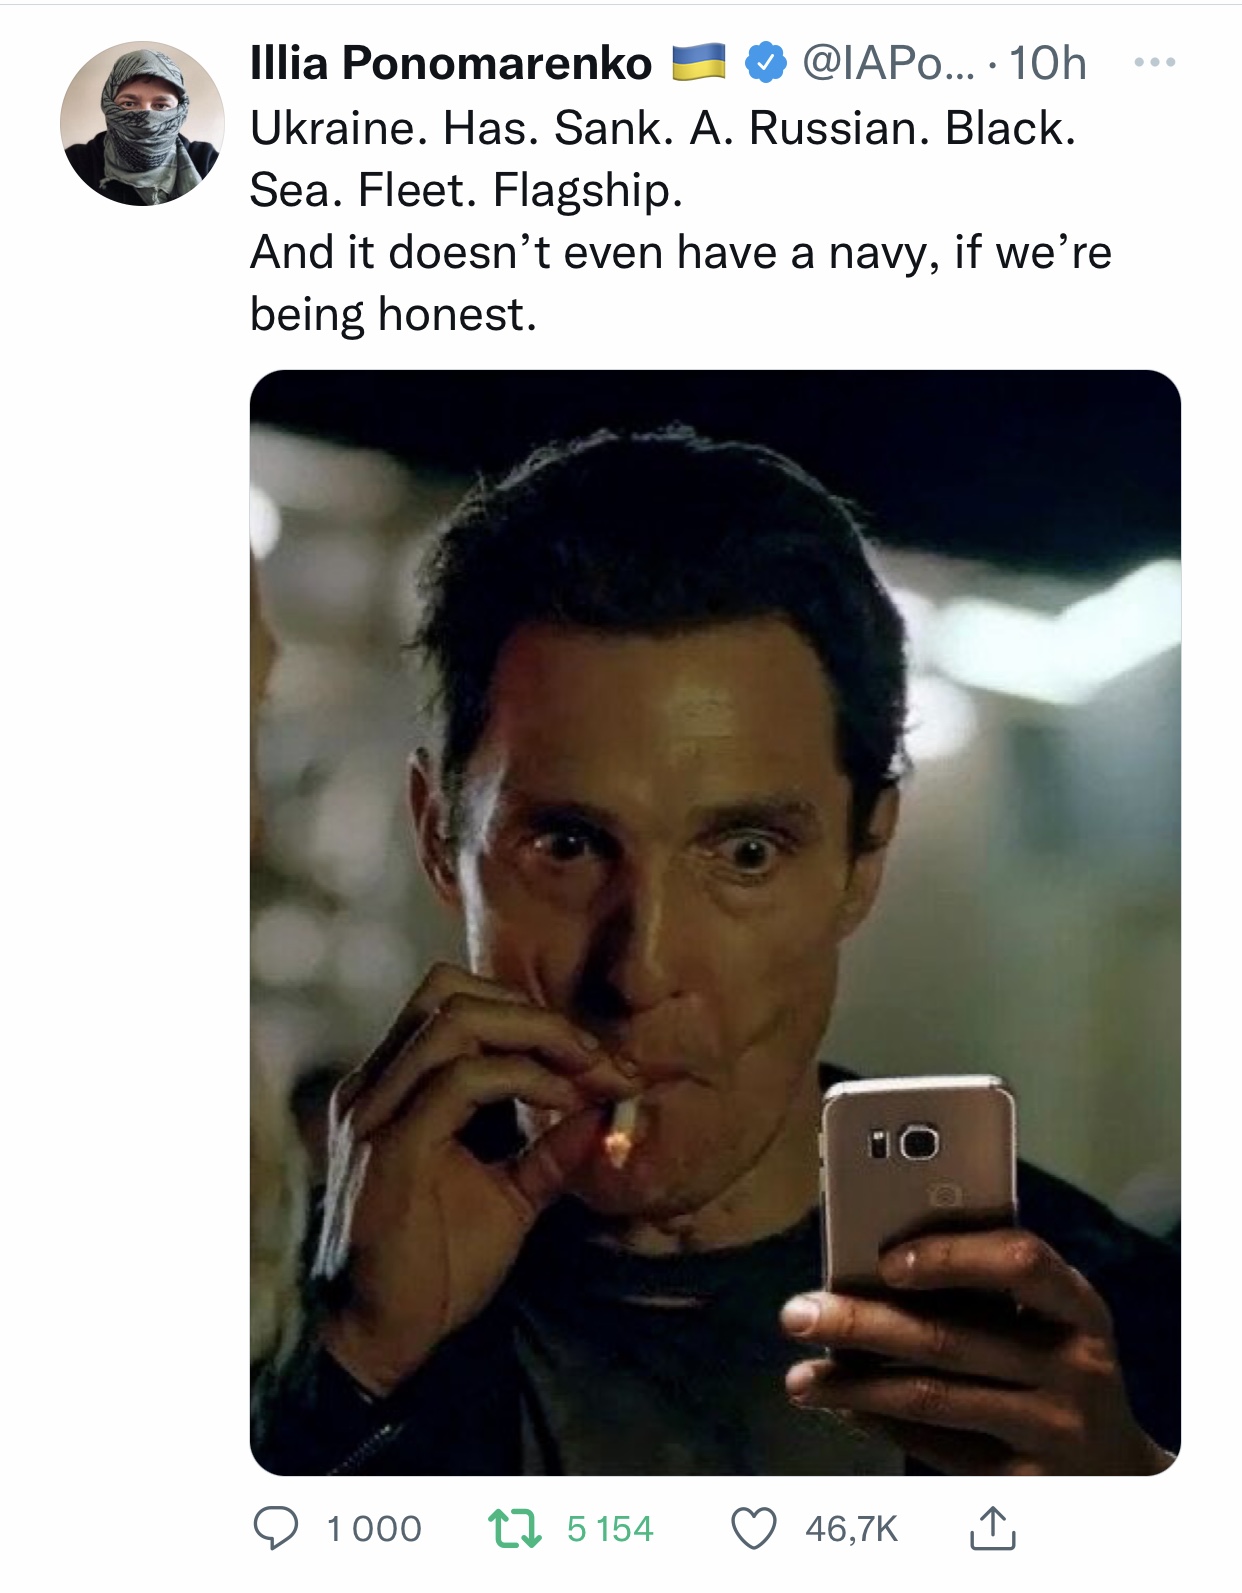Open the @IAPo... handle link
Image resolution: width=1242 pixels, height=1593 pixels.
pos(887,64)
